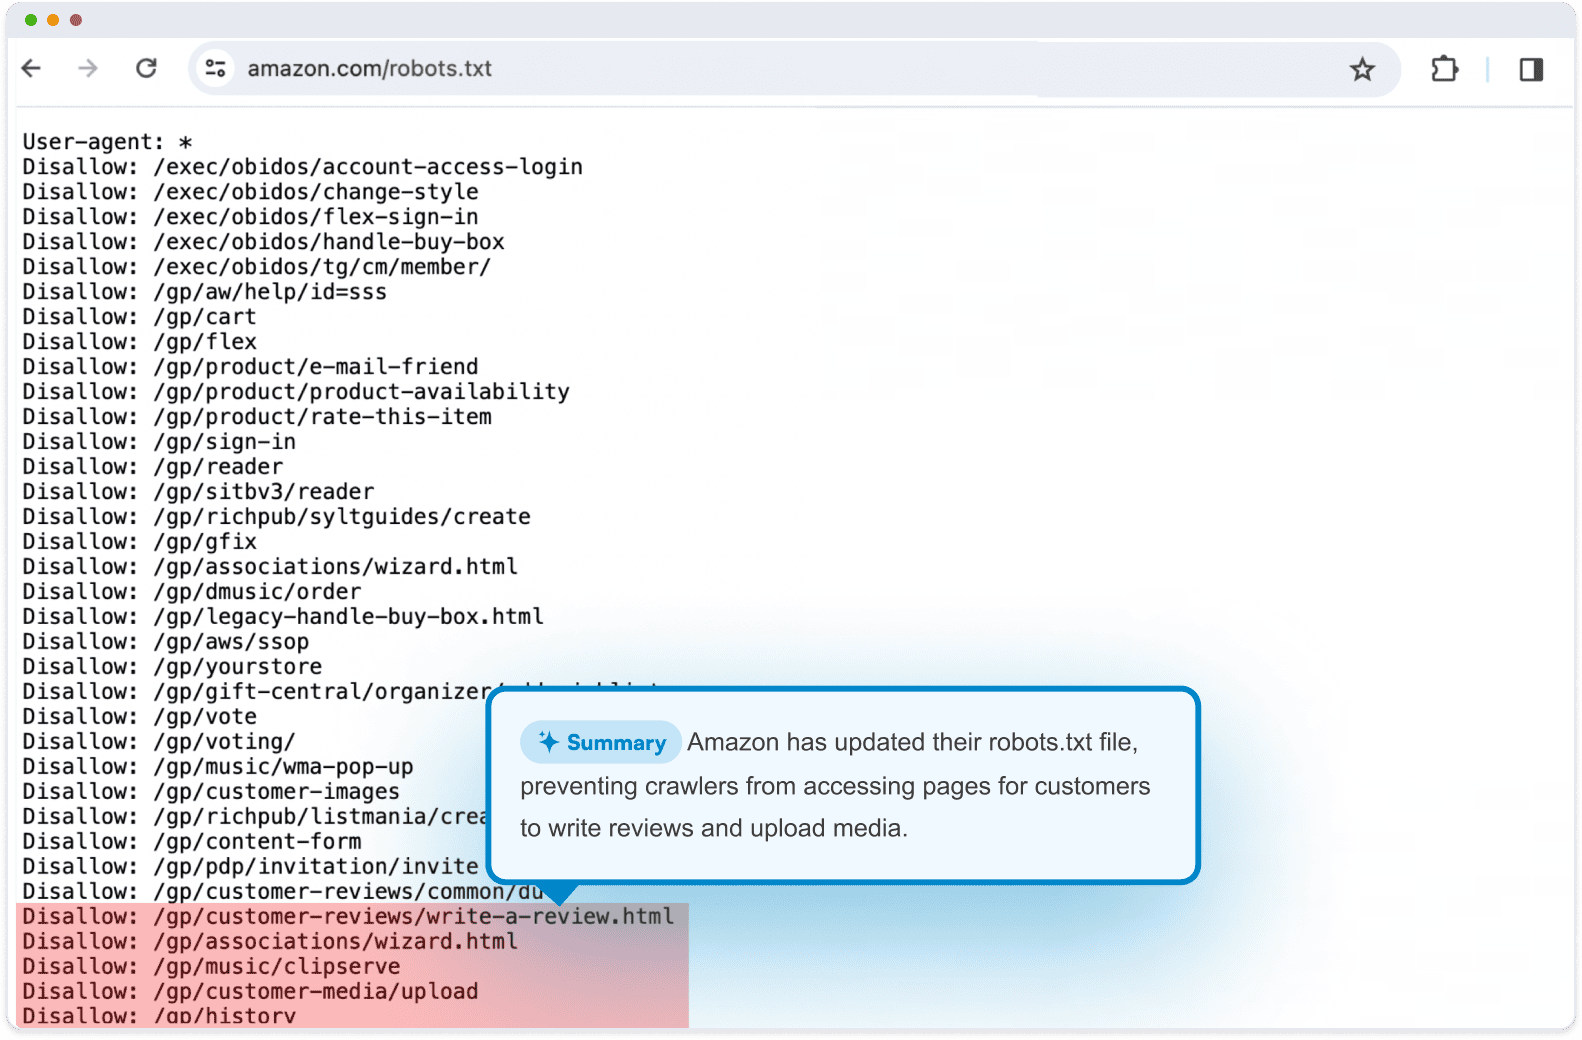This screenshot has width=1582, height=1040.
Task: Click the '/gp/richpub/listmania' line
Action: (x=255, y=817)
